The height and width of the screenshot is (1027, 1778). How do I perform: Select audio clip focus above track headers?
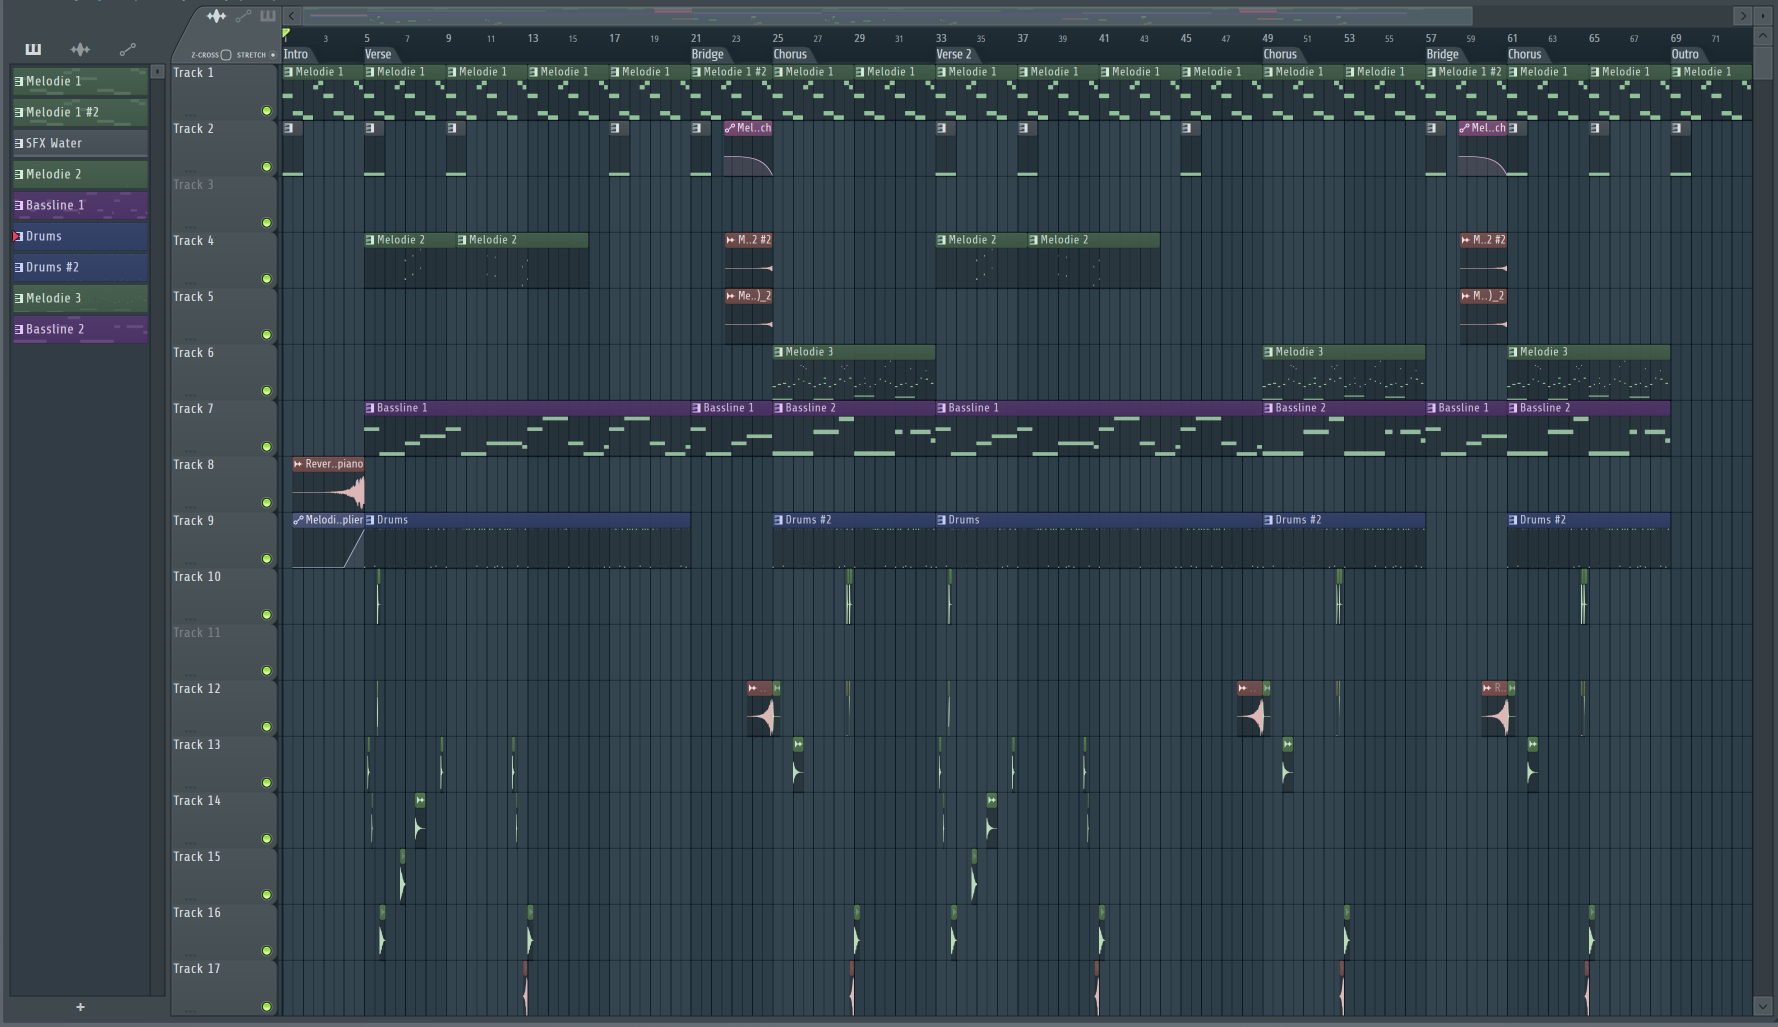coord(216,16)
